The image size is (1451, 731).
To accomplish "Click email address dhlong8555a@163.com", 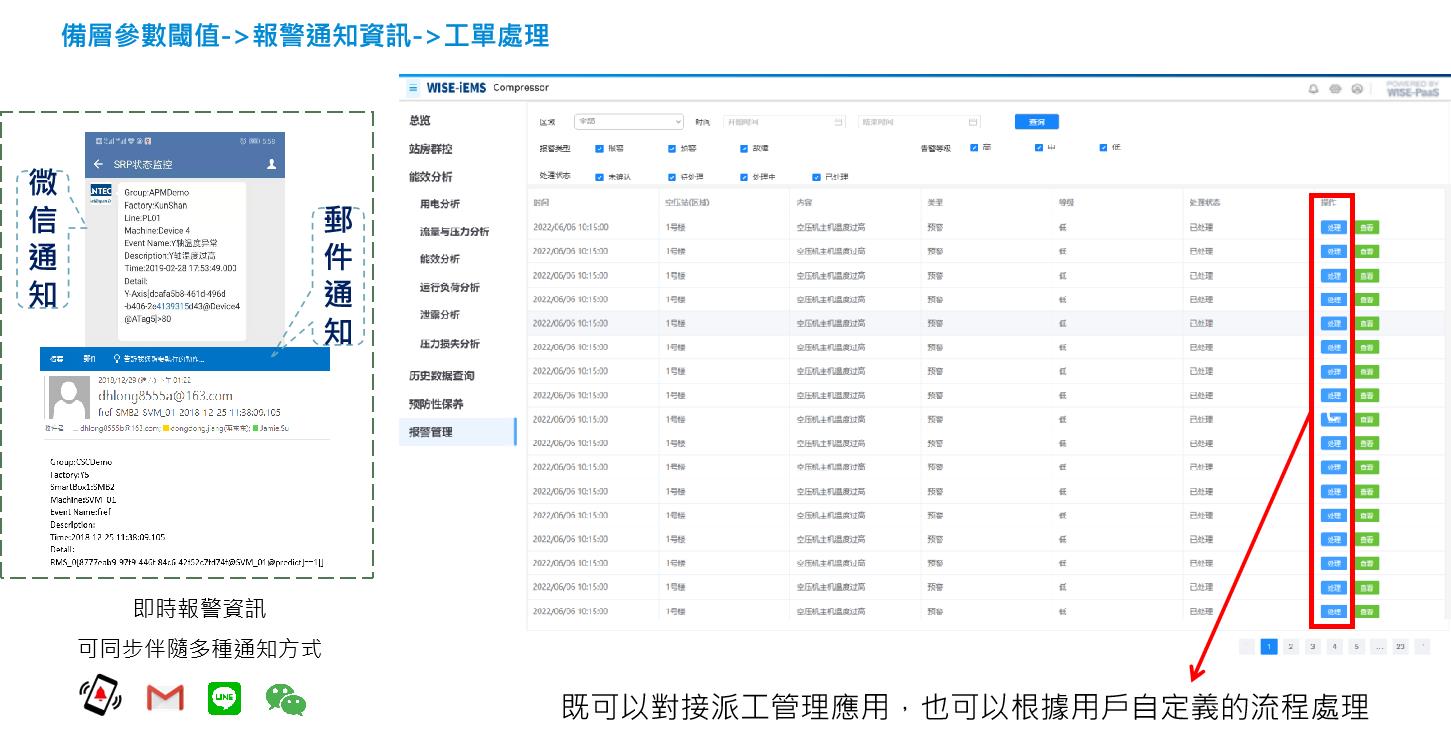I will pos(166,396).
